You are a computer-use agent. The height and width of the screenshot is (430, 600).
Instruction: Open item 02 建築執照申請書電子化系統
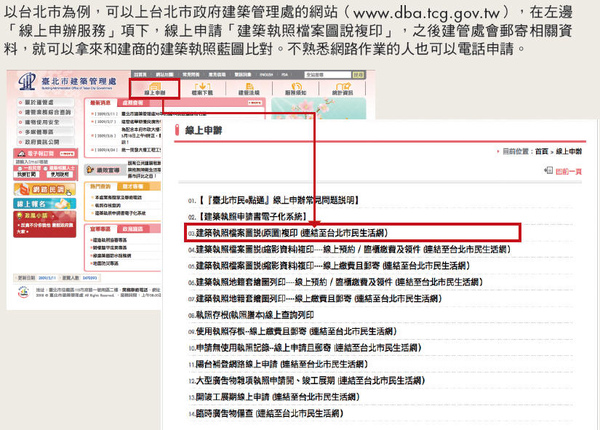point(248,217)
